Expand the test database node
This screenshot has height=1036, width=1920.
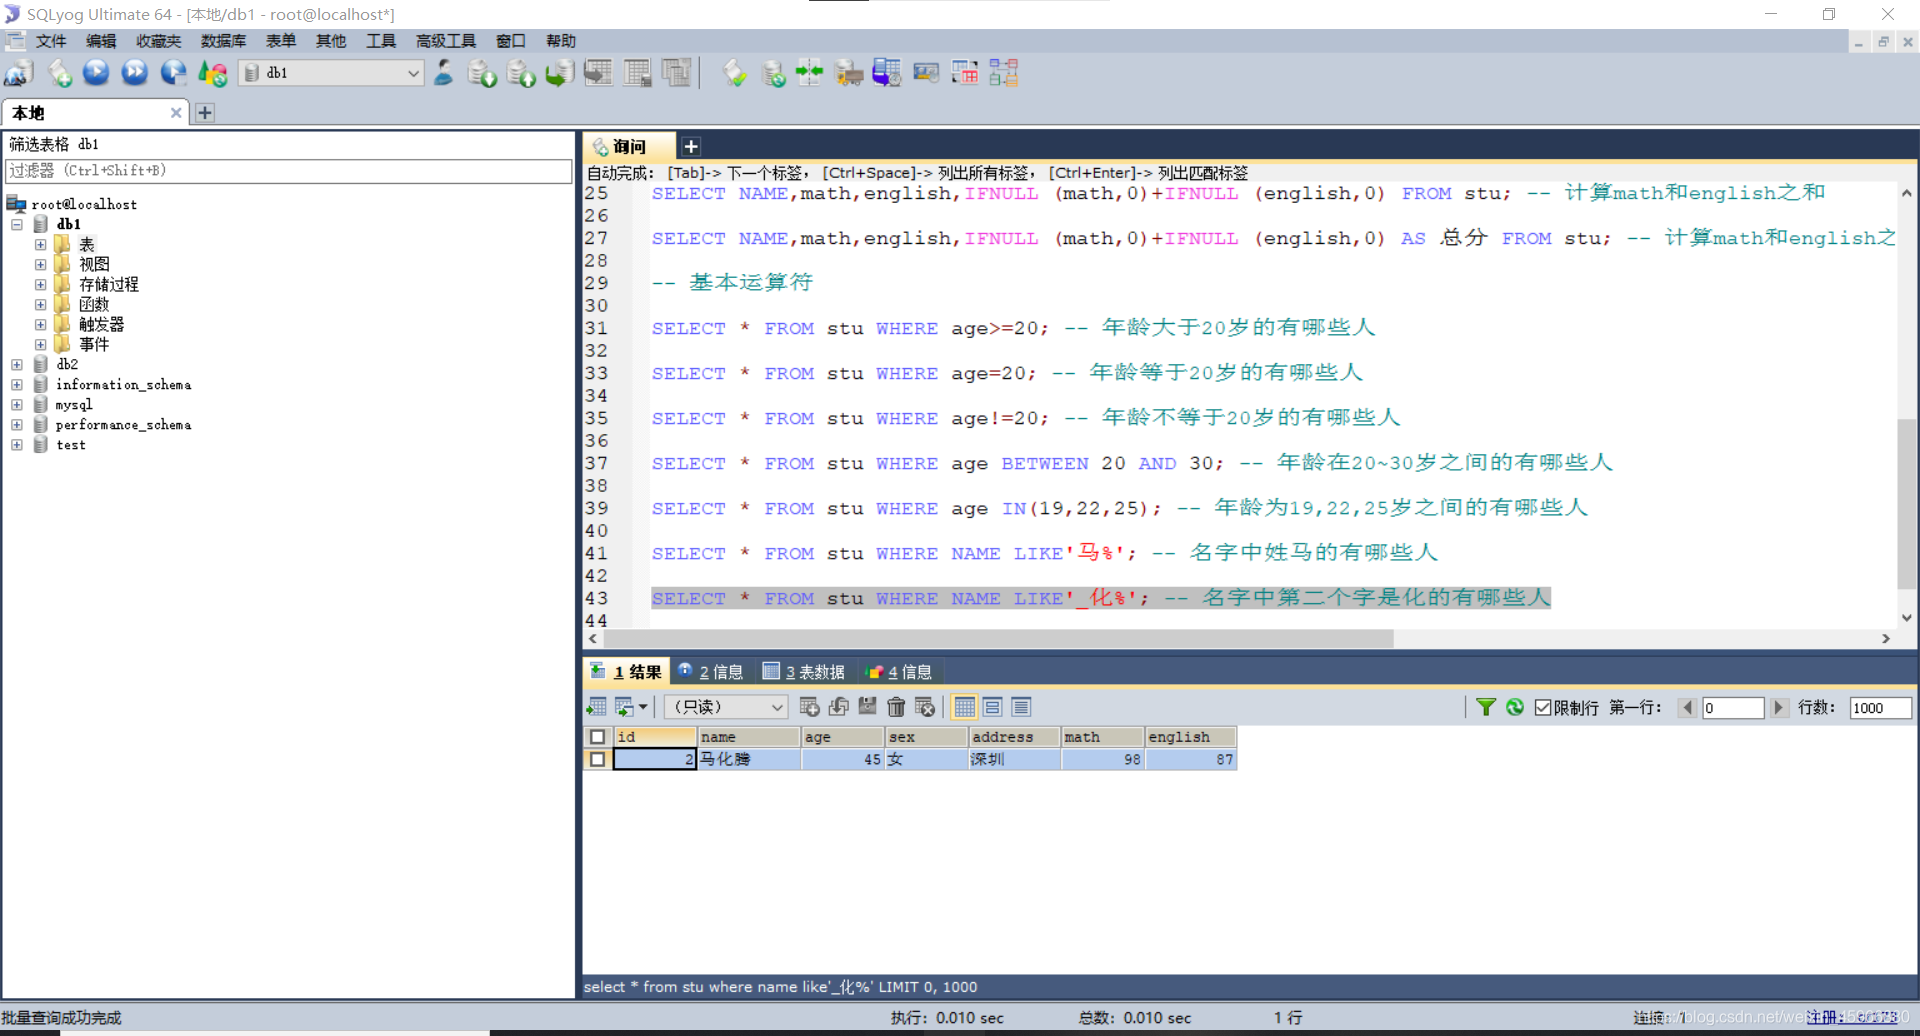pyautogui.click(x=17, y=445)
